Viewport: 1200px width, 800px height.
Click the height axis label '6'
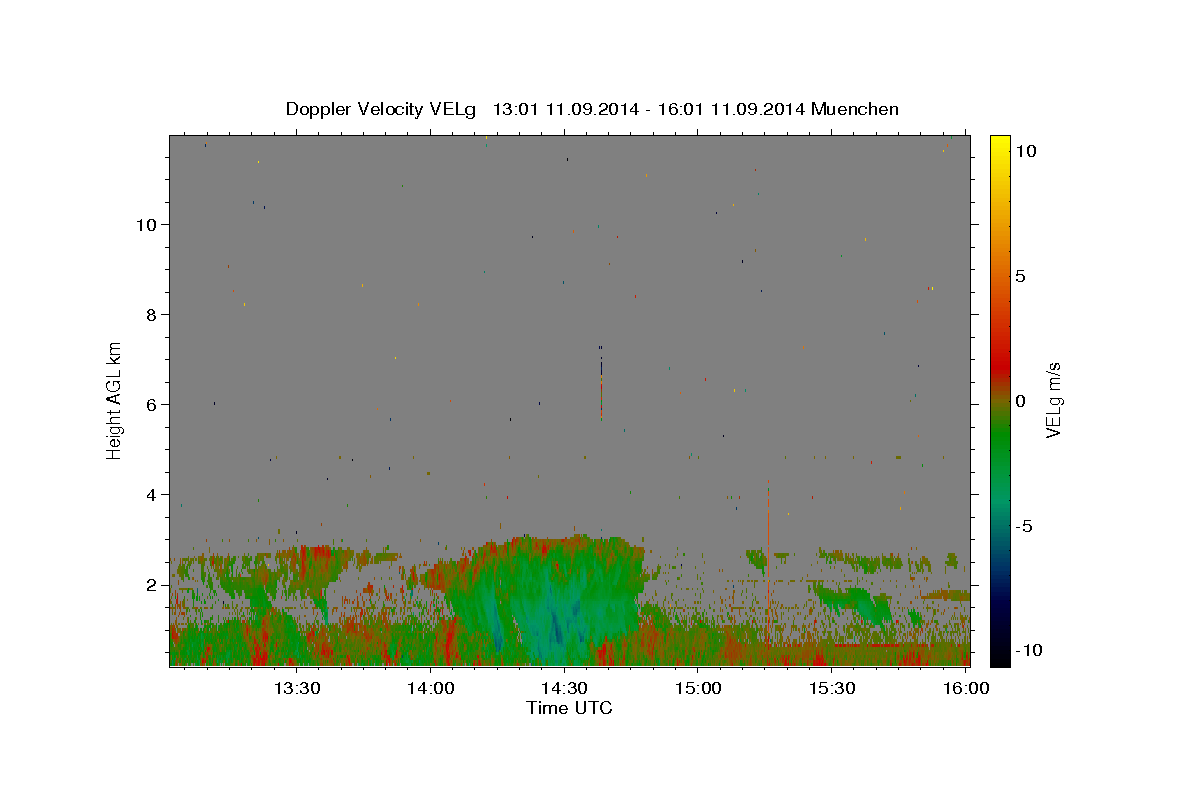click(x=153, y=405)
